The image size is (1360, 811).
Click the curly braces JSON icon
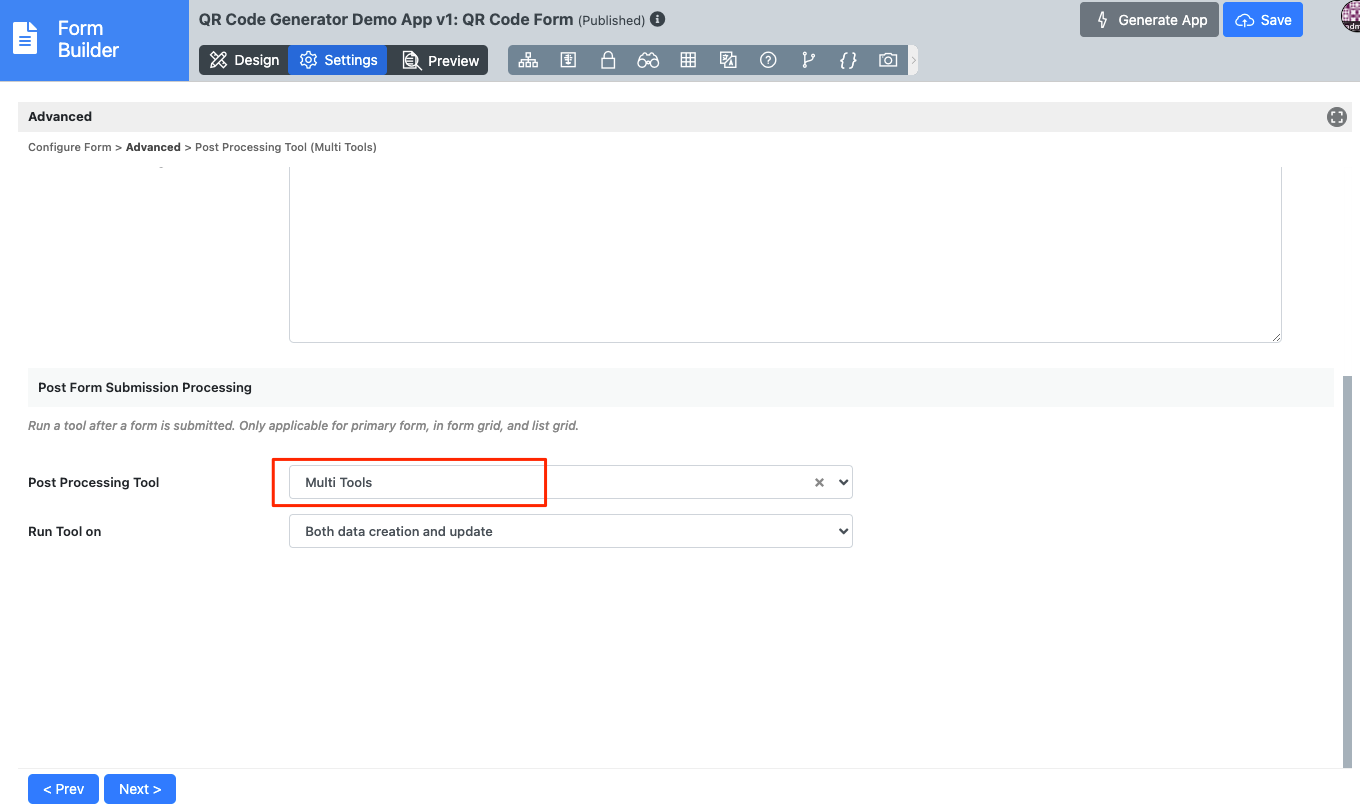tap(848, 60)
